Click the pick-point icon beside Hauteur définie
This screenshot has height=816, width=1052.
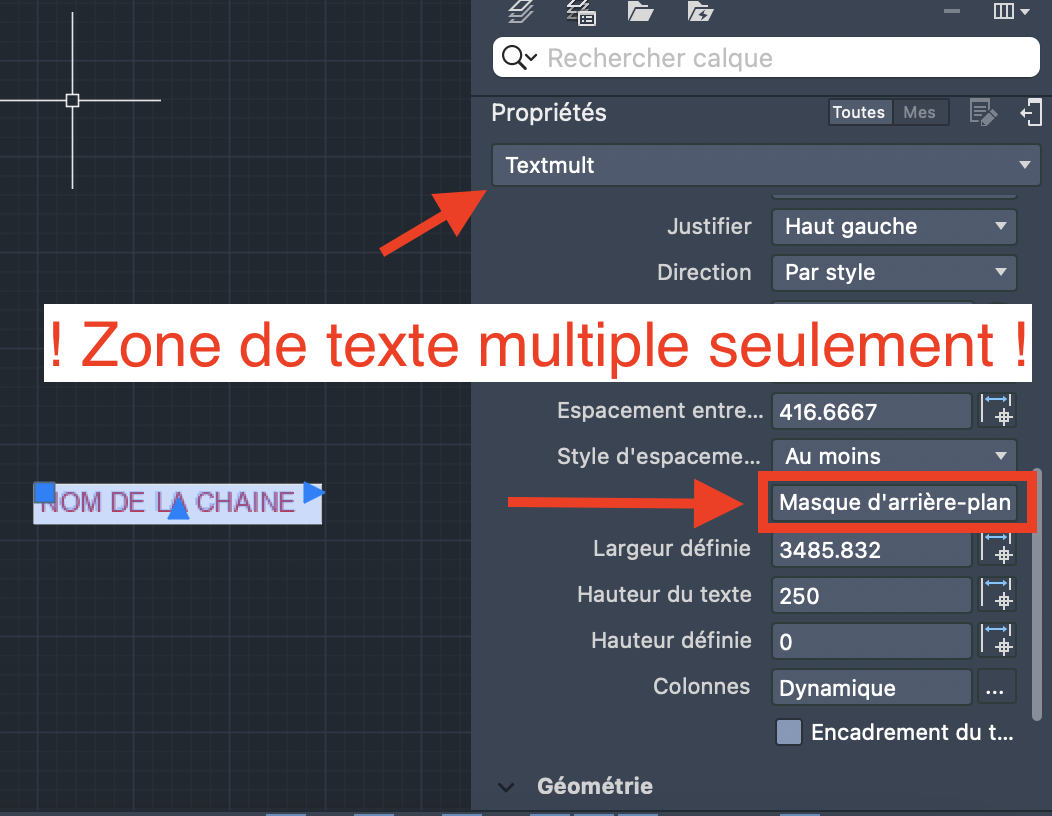pyautogui.click(x=997, y=640)
